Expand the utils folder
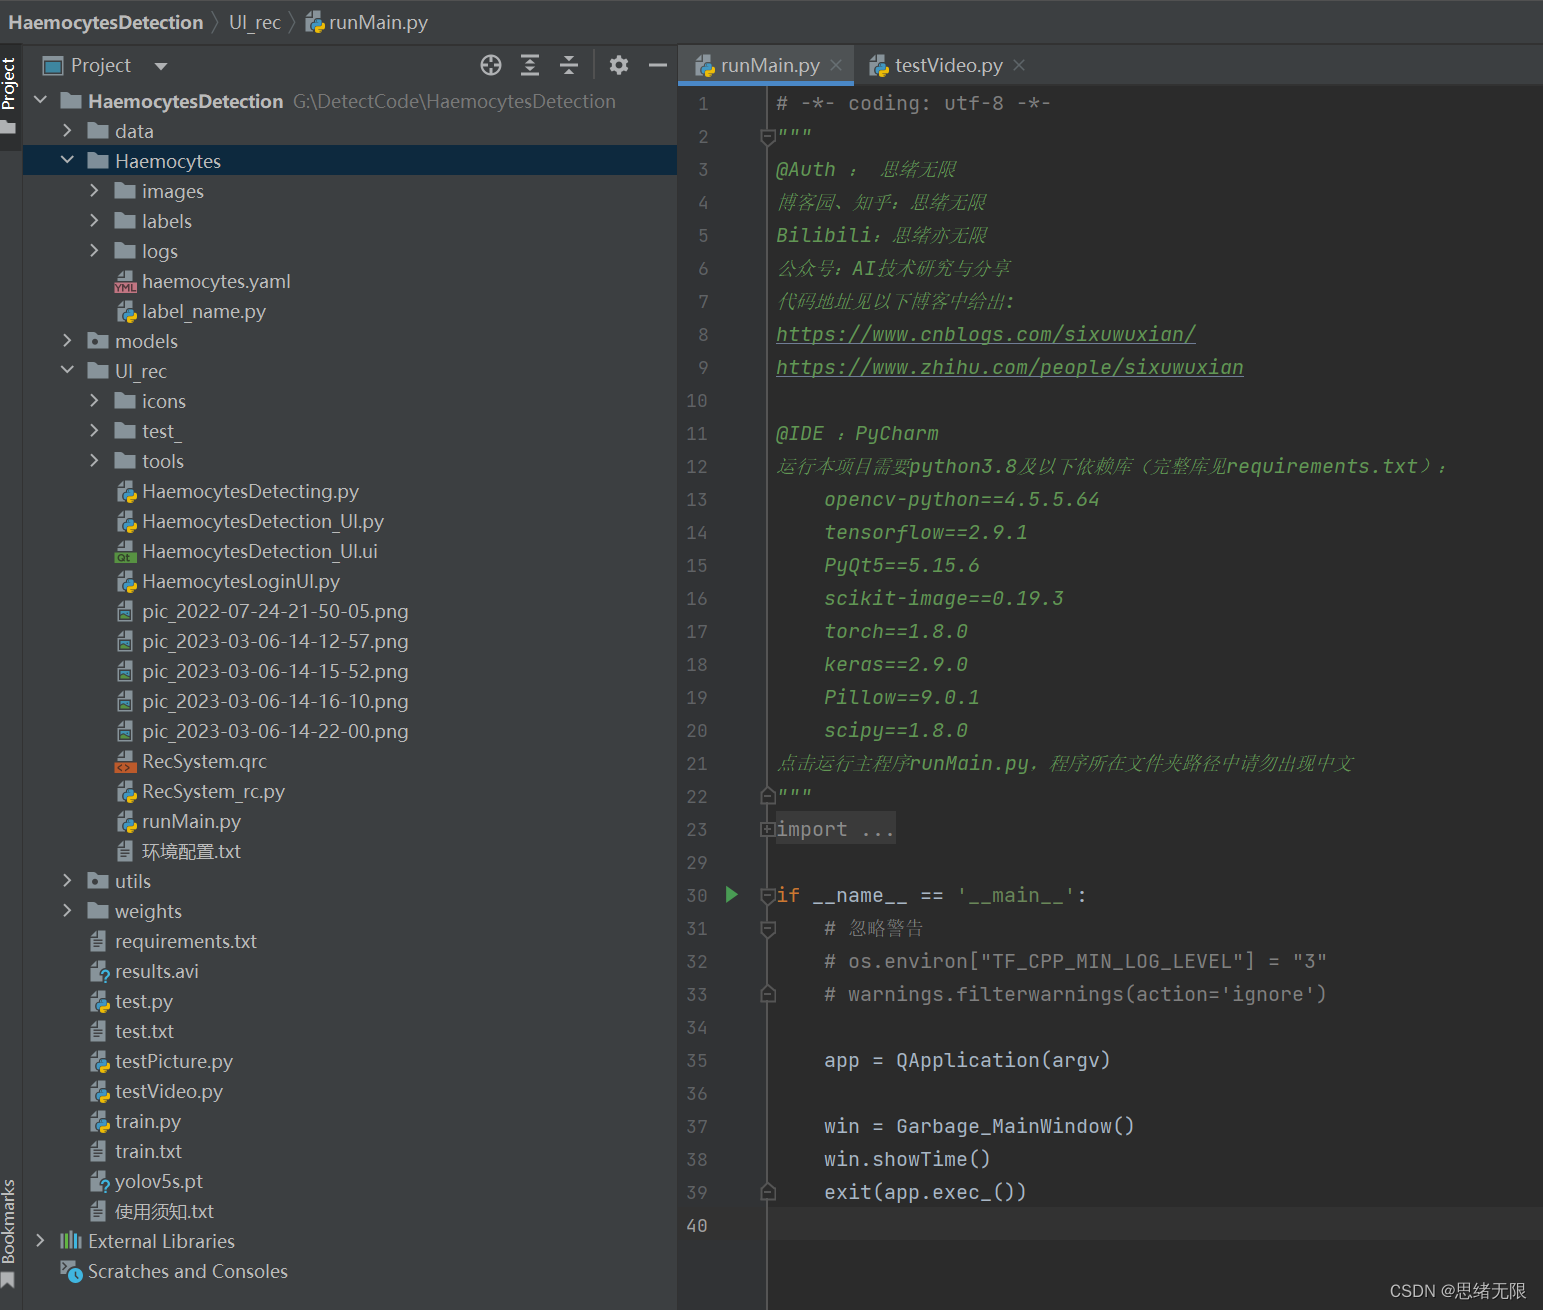1543x1310 pixels. [67, 881]
